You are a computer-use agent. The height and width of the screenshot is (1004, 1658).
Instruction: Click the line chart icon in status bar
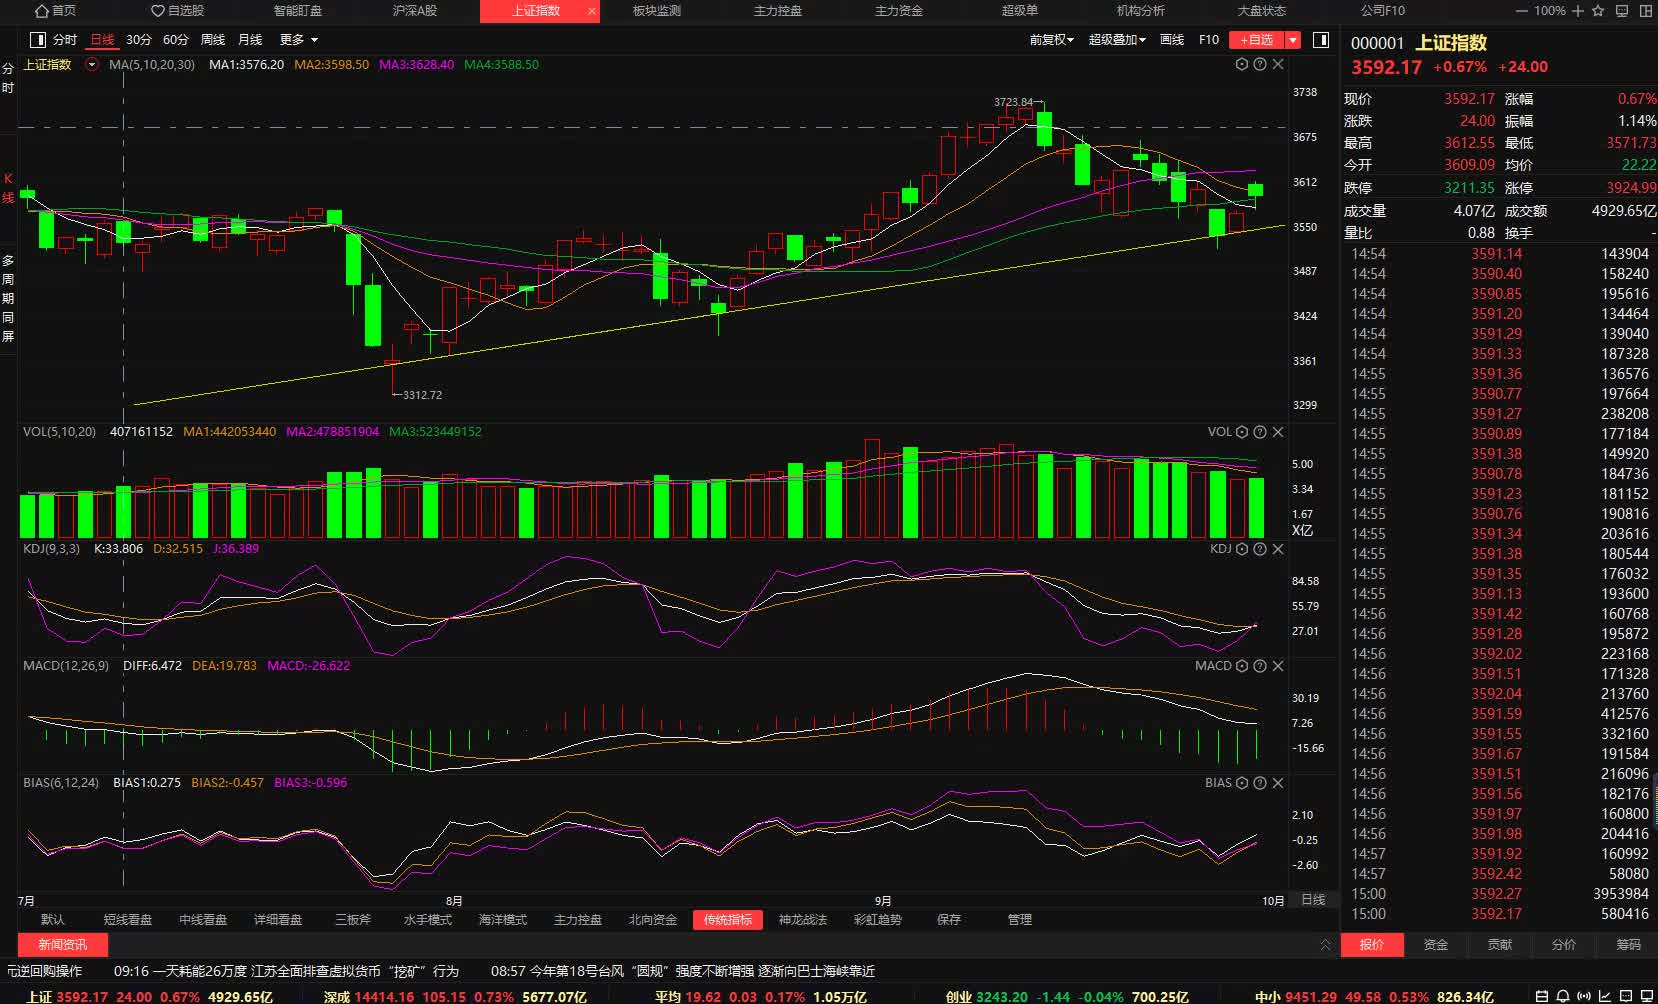tap(1607, 996)
